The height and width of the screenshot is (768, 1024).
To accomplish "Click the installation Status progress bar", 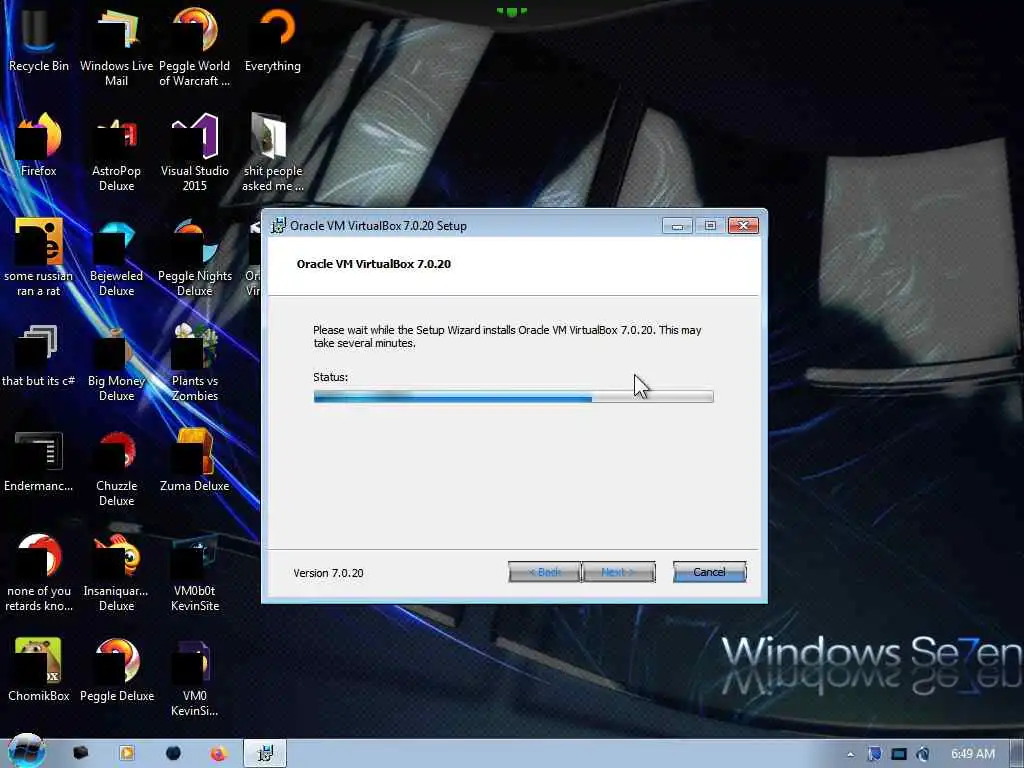I will click(x=513, y=396).
